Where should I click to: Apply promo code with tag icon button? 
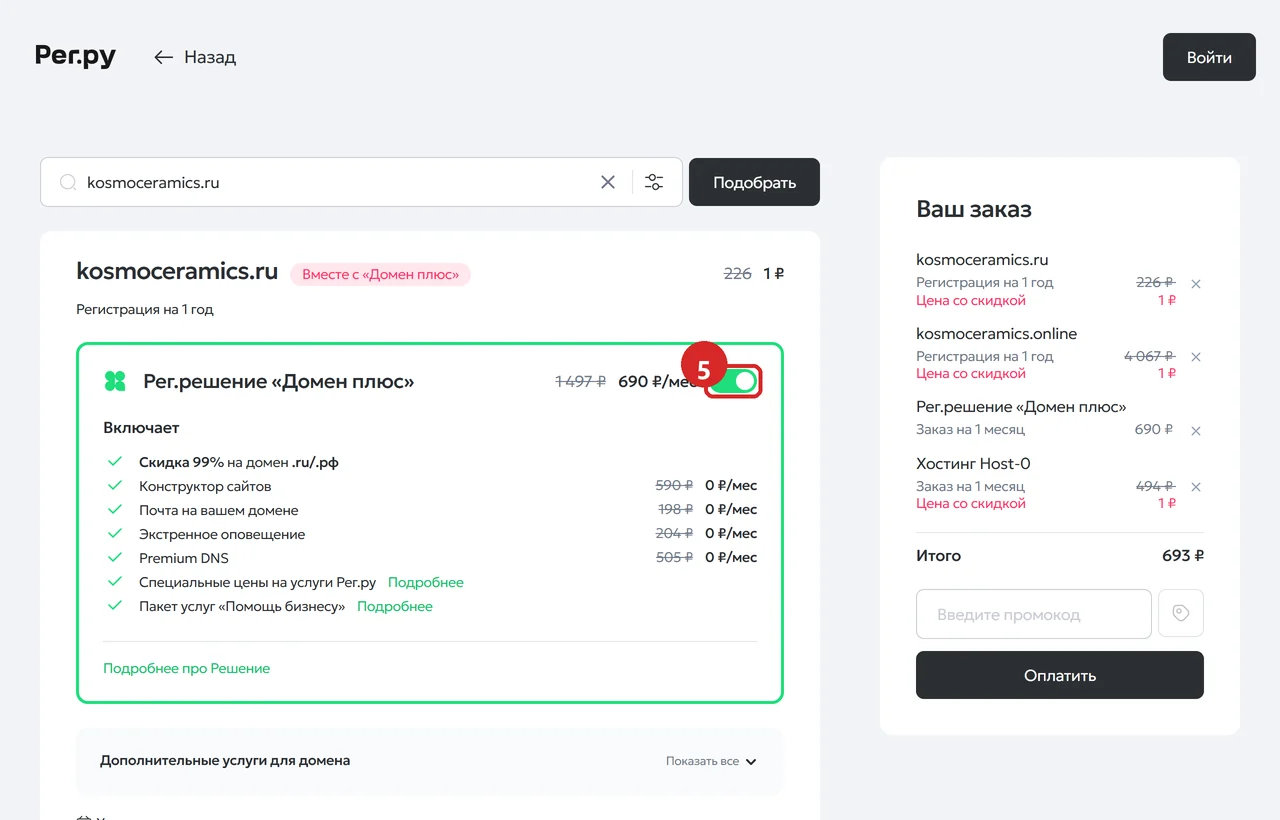(1181, 614)
